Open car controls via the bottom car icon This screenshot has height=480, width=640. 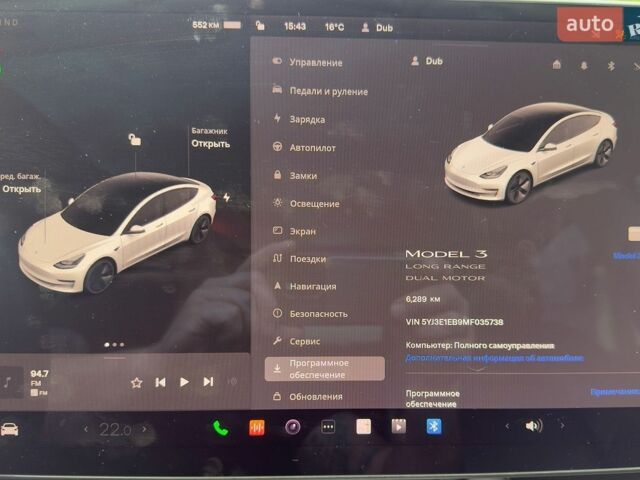[9, 429]
